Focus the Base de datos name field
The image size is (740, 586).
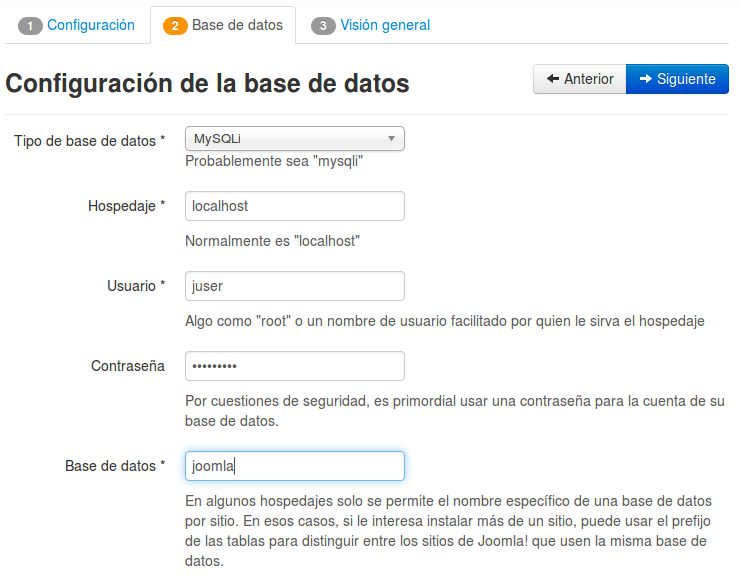pos(295,466)
